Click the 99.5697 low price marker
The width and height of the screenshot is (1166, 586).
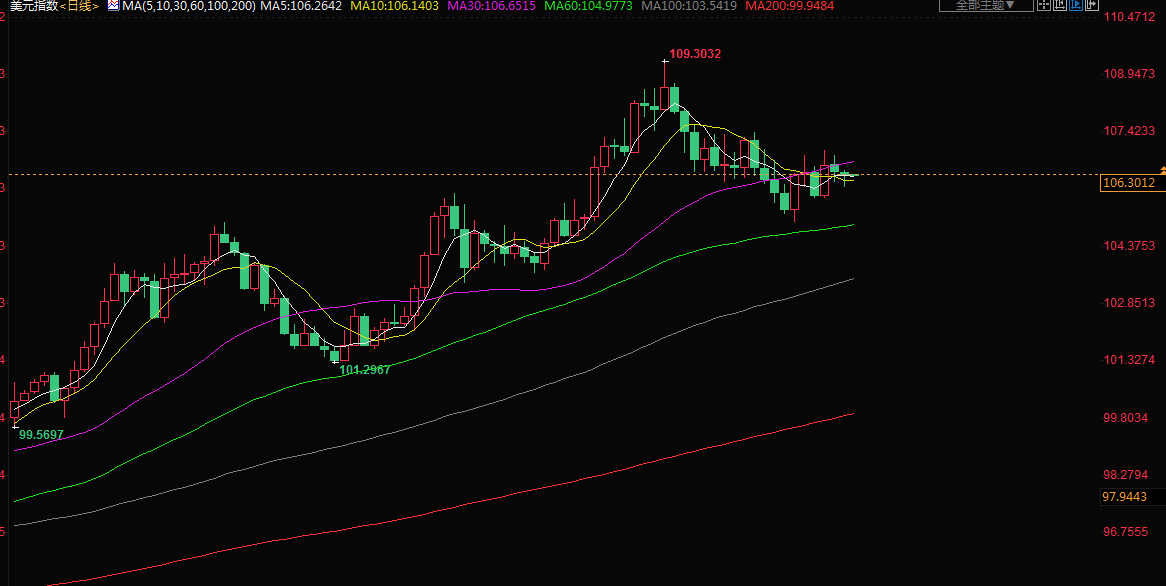coord(42,435)
